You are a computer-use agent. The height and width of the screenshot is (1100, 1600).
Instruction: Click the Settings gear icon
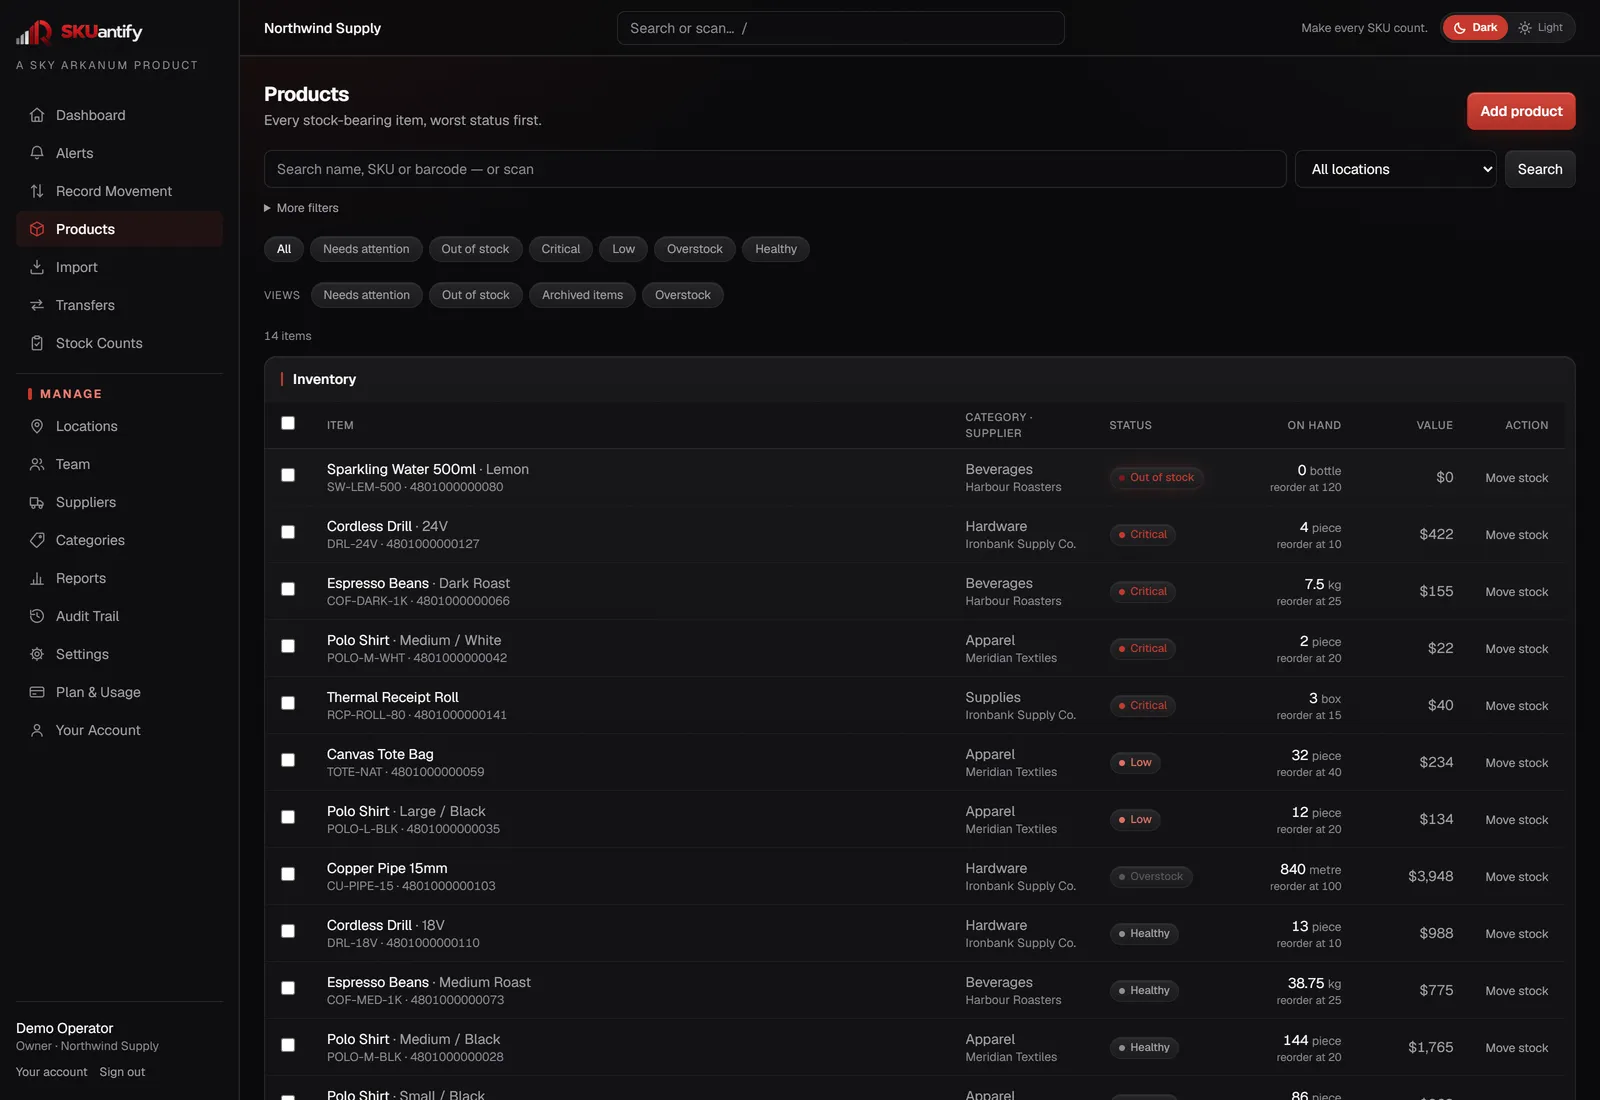pos(37,654)
